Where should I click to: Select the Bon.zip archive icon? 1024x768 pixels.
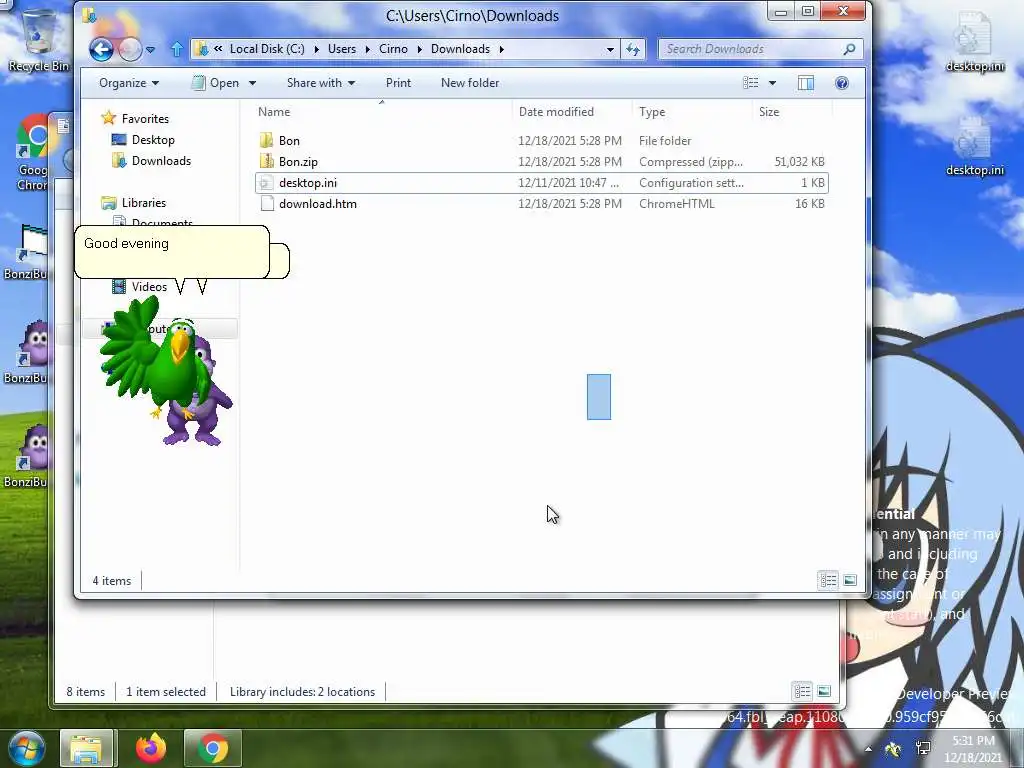(266, 161)
